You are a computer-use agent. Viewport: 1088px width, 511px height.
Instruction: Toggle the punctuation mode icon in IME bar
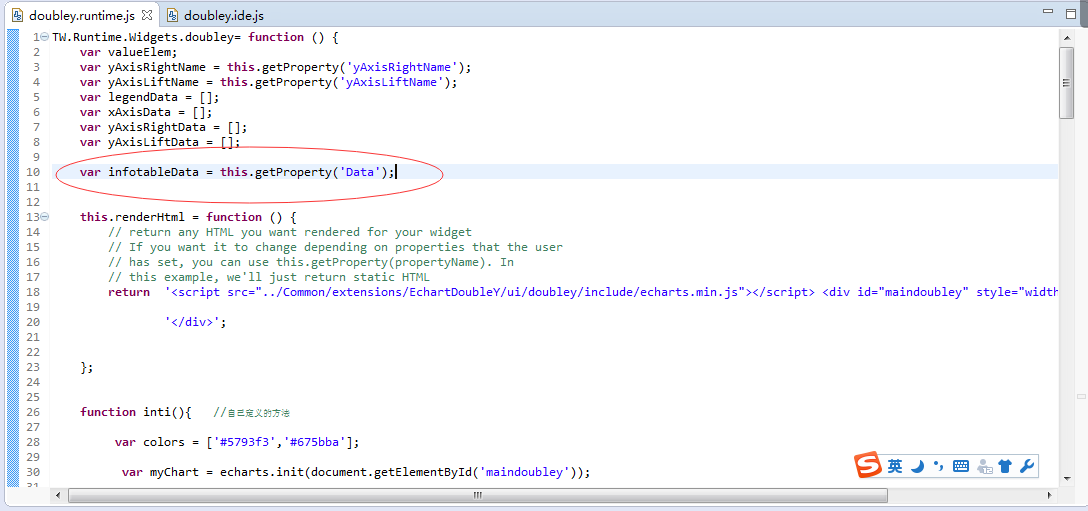click(939, 466)
